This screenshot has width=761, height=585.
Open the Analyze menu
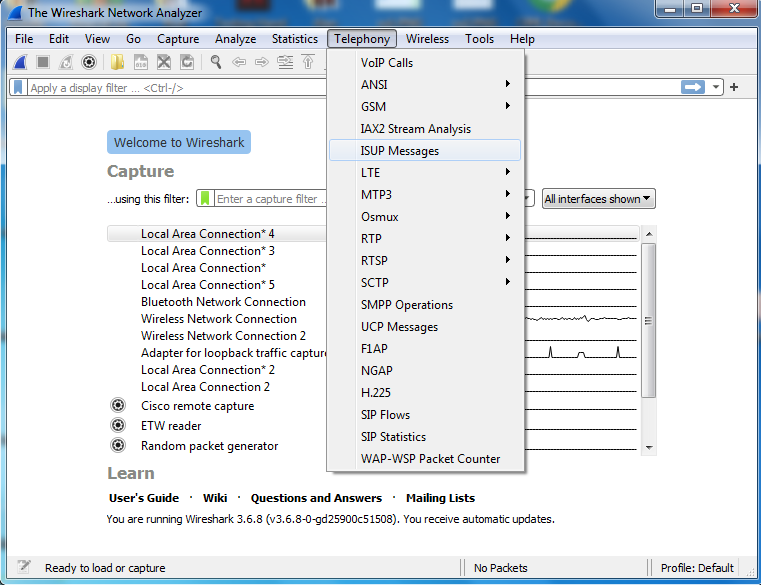235,39
